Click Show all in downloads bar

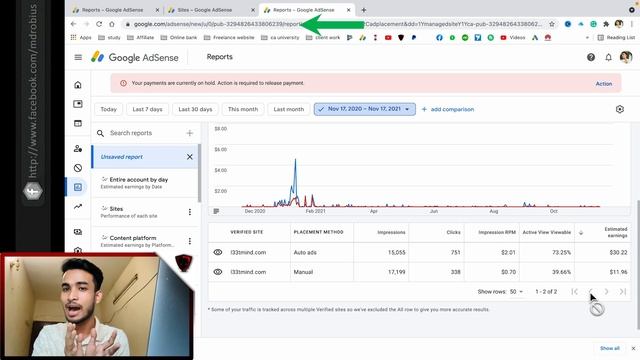pos(609,348)
